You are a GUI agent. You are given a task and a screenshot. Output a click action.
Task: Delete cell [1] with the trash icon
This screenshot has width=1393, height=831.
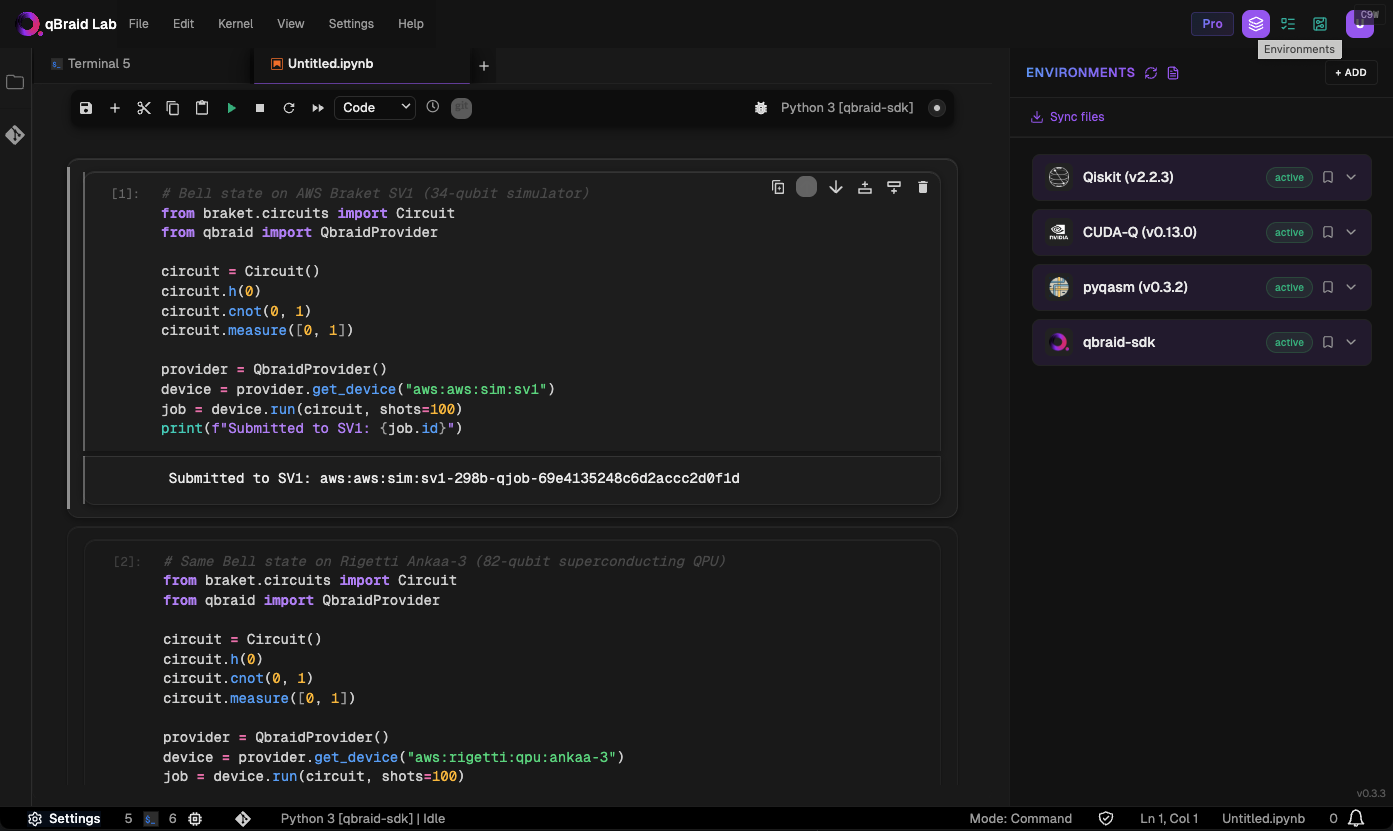(923, 187)
